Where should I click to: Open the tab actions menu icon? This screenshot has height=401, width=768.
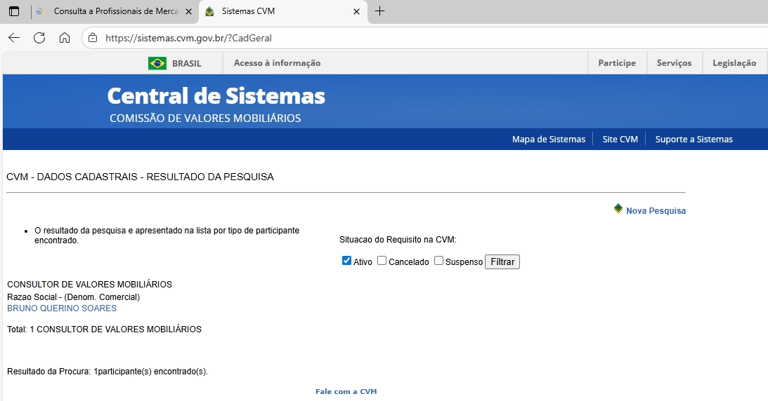14,11
